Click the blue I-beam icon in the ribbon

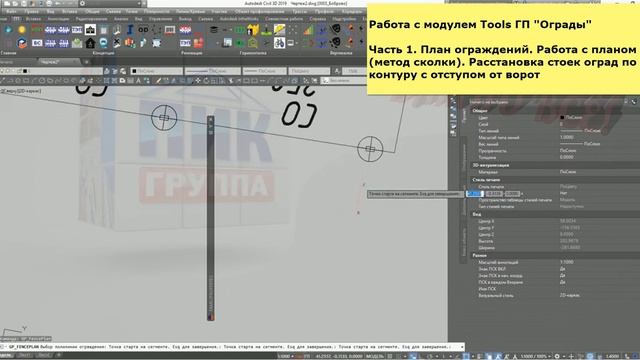click(130, 29)
